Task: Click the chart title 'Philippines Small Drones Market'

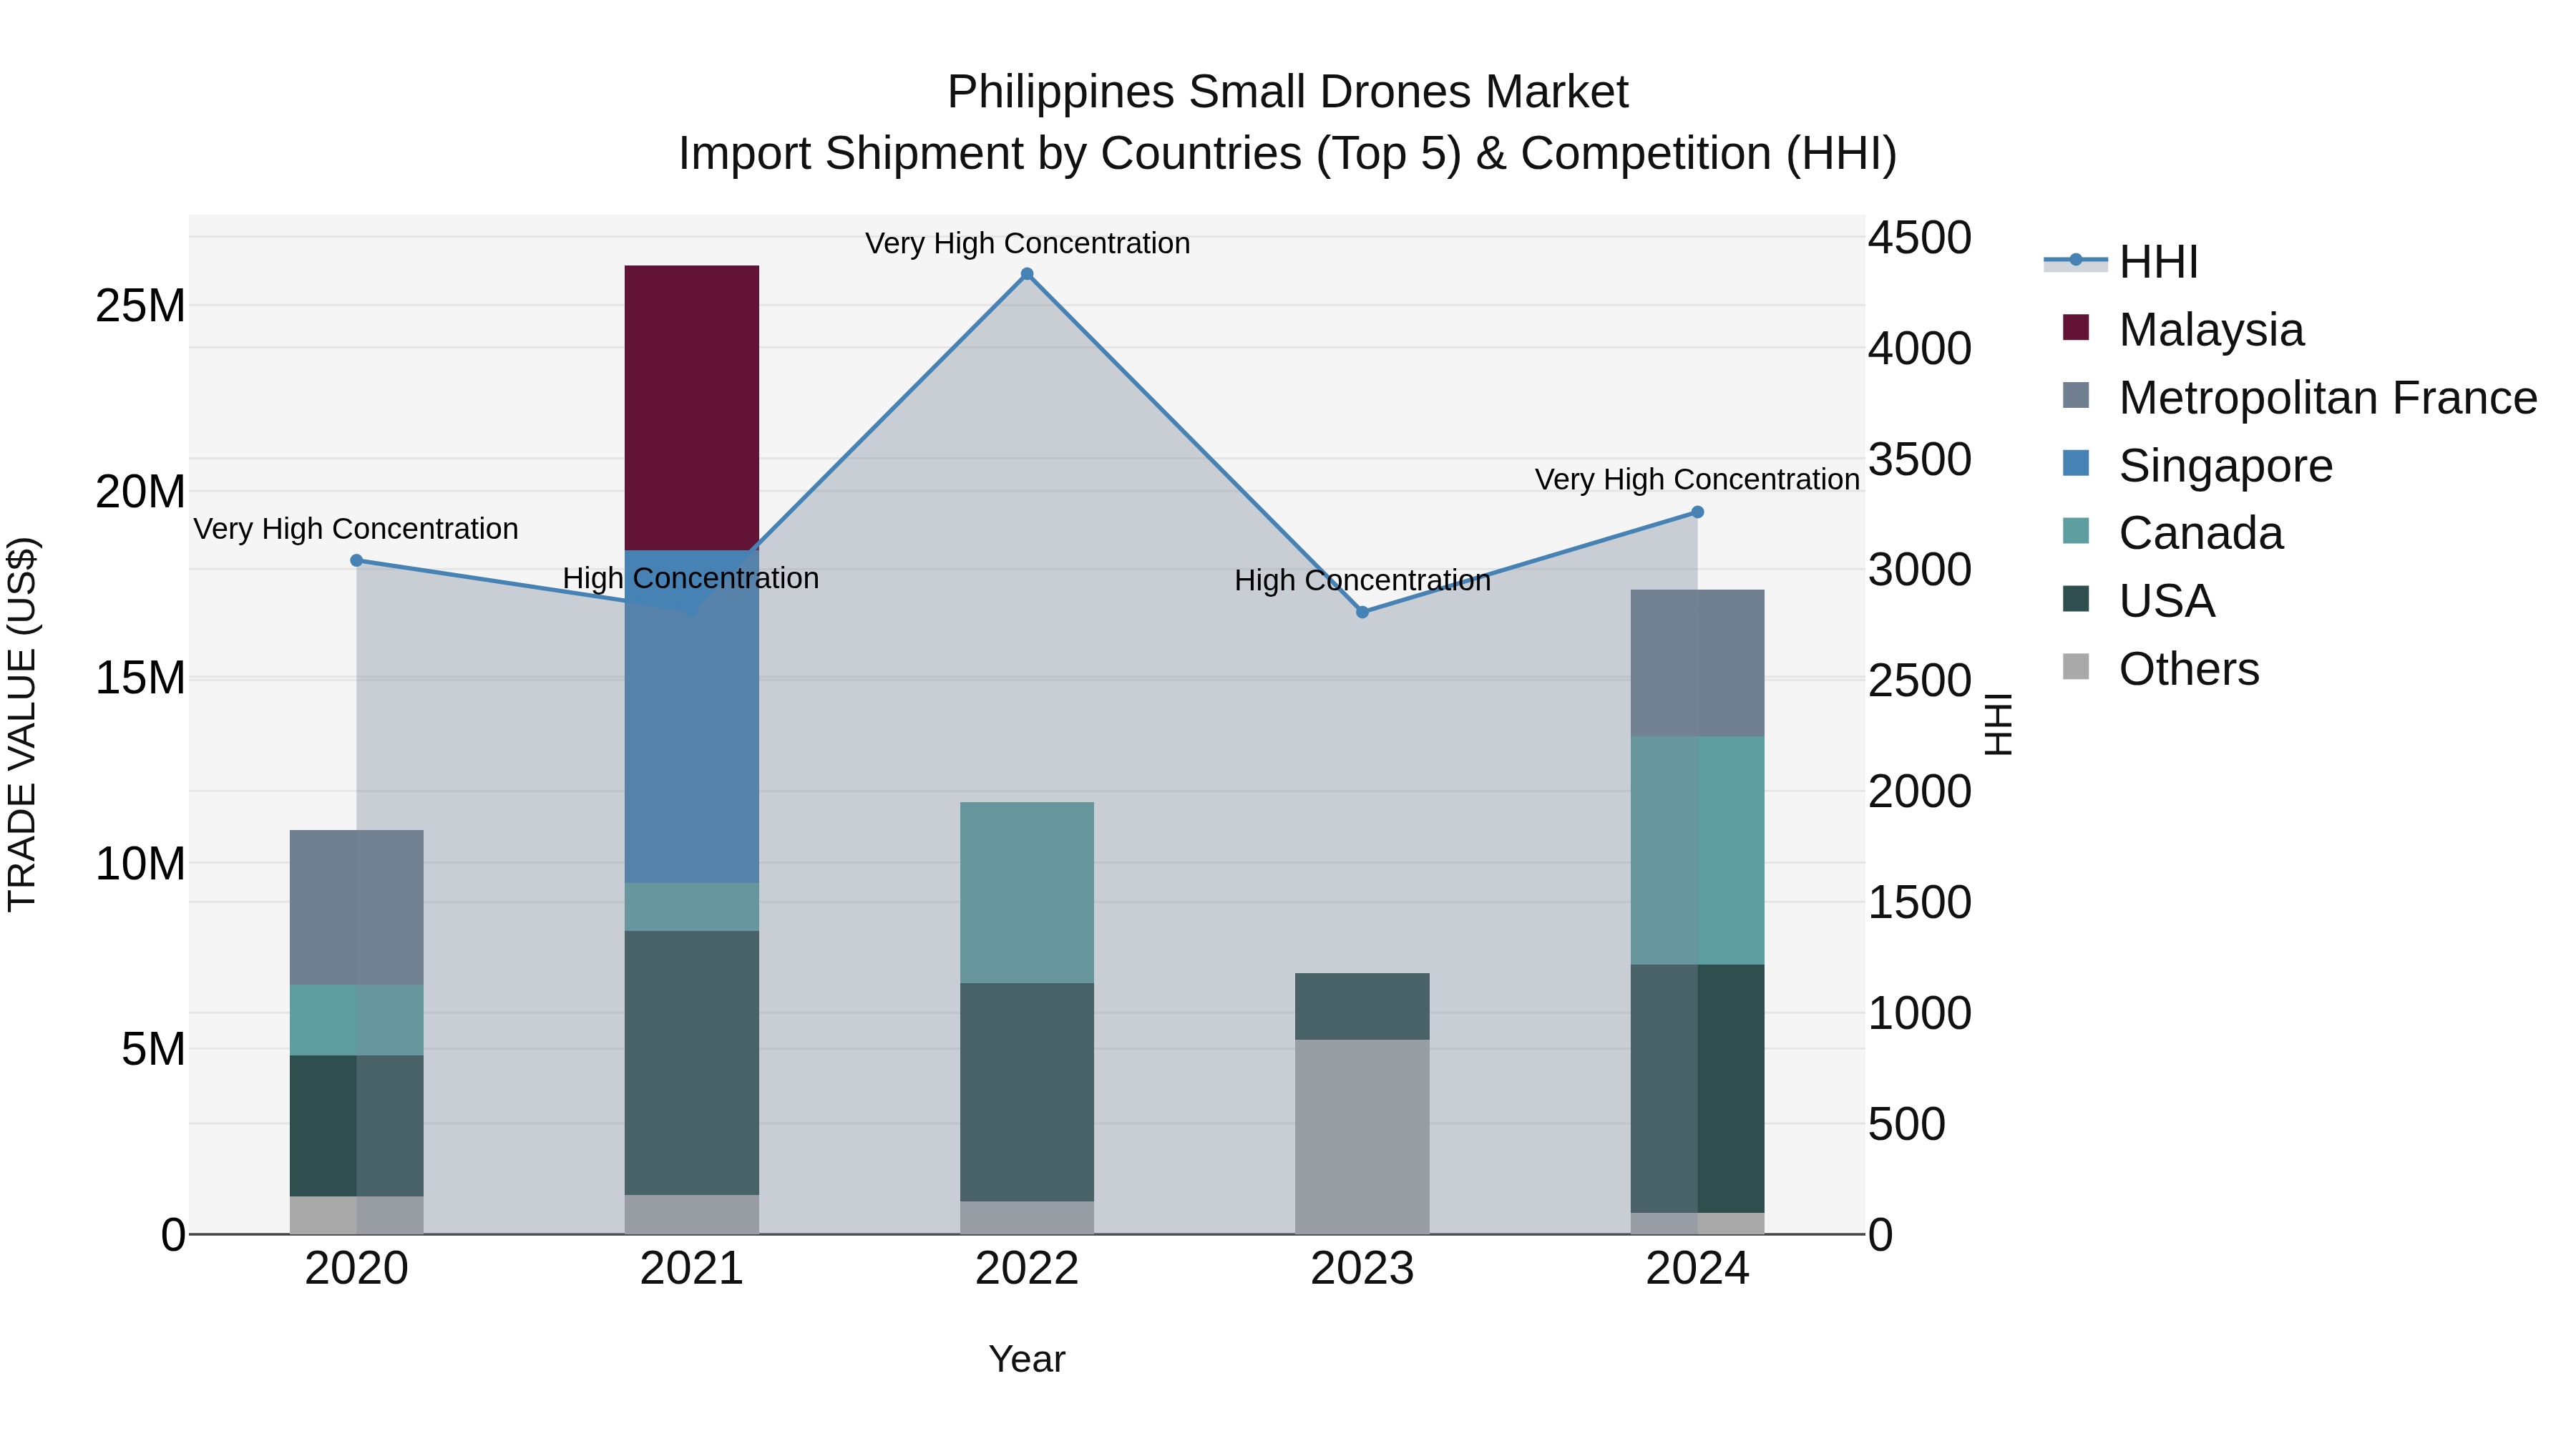Action: coord(1288,92)
